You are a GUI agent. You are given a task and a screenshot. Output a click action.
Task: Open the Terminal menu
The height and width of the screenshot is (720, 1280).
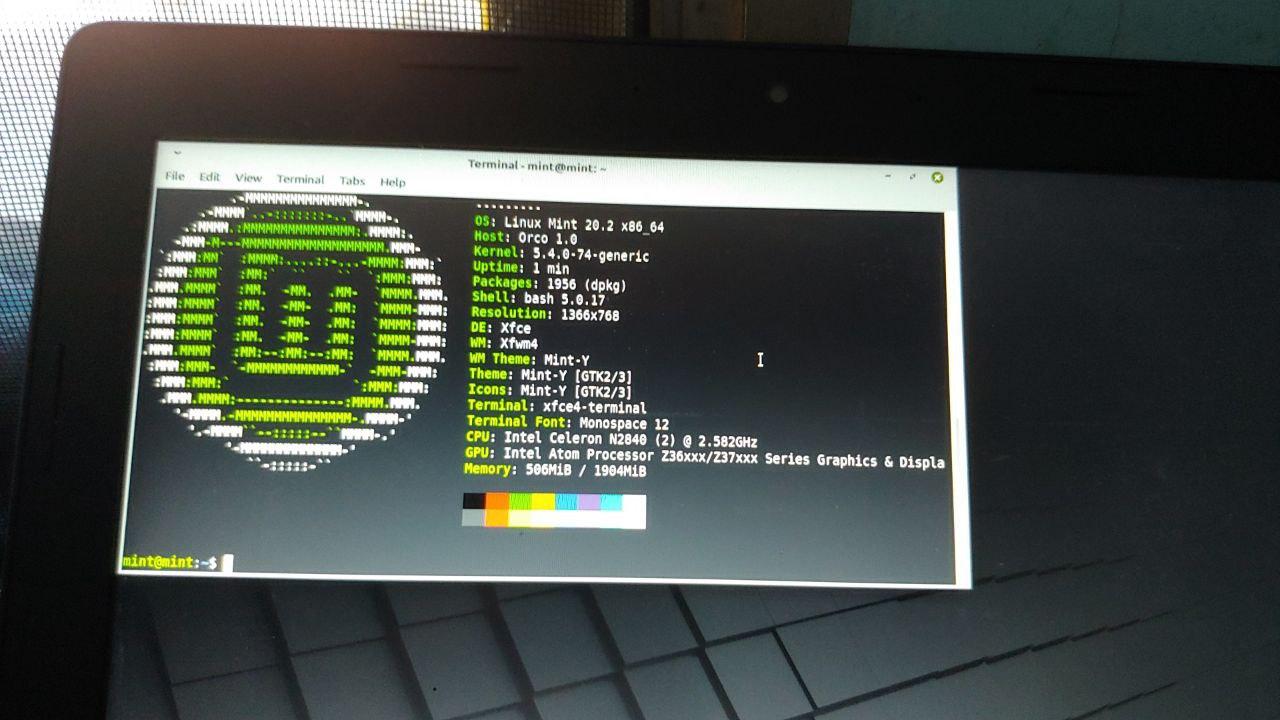tap(300, 180)
